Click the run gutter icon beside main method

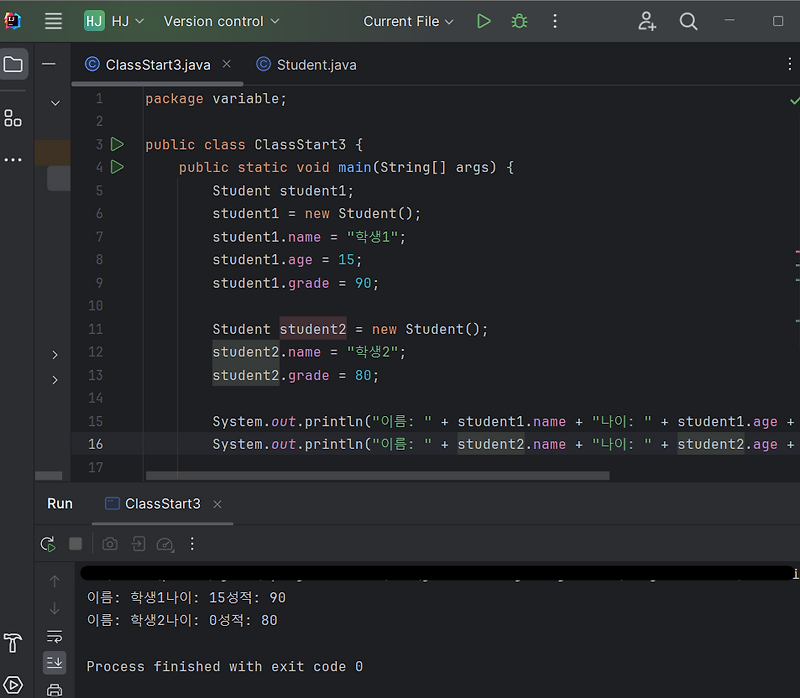117,167
